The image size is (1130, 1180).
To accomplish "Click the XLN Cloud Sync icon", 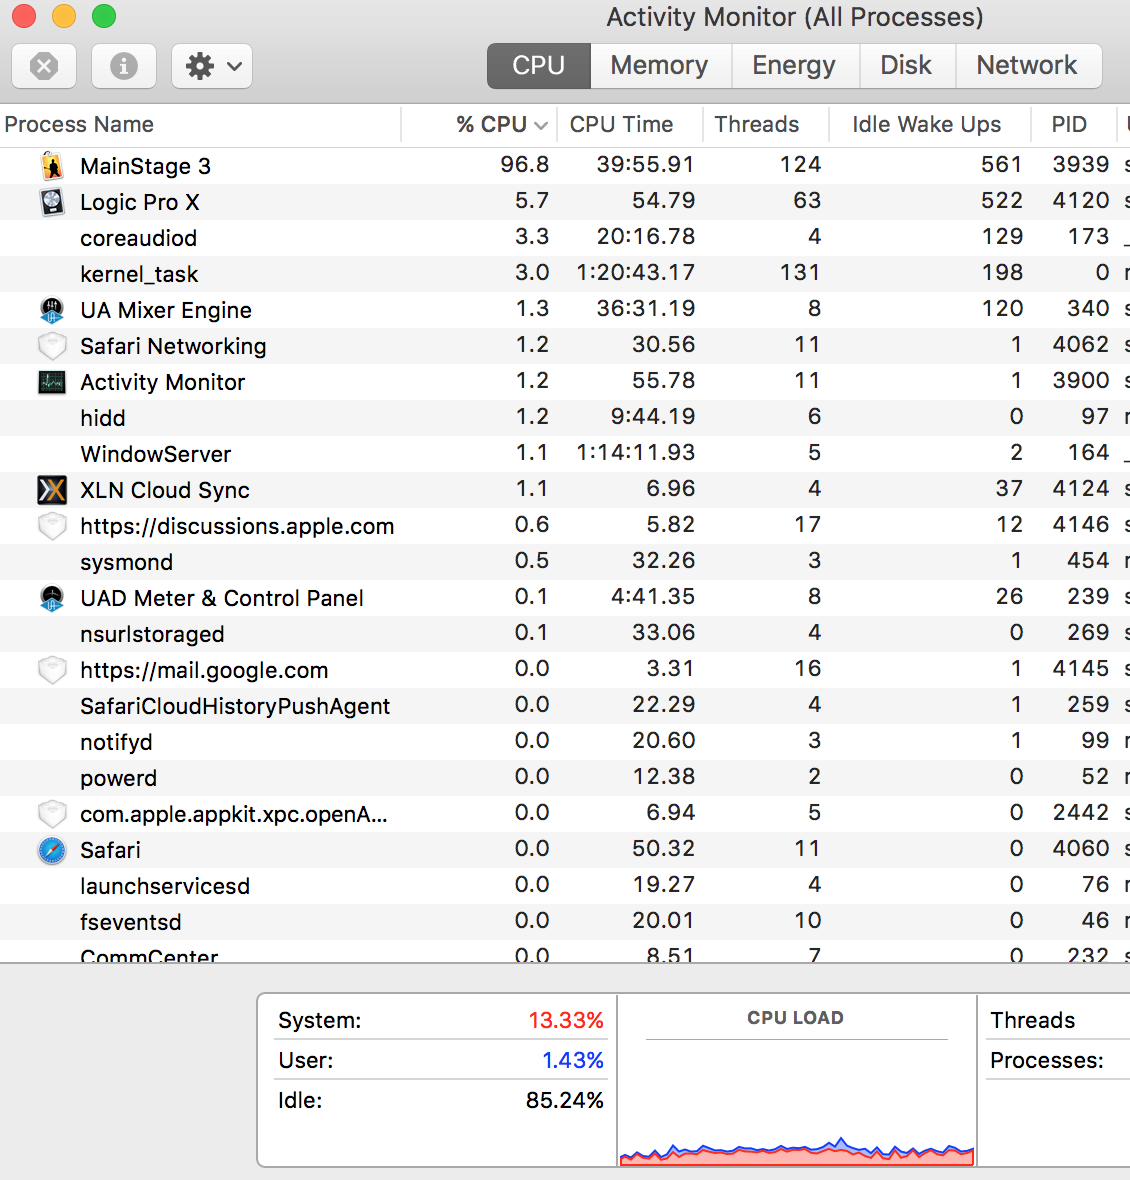I will (x=52, y=489).
